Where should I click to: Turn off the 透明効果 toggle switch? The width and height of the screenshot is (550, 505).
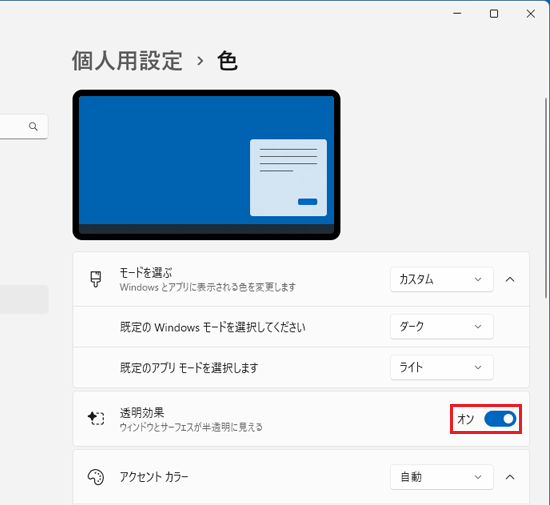pyautogui.click(x=500, y=419)
